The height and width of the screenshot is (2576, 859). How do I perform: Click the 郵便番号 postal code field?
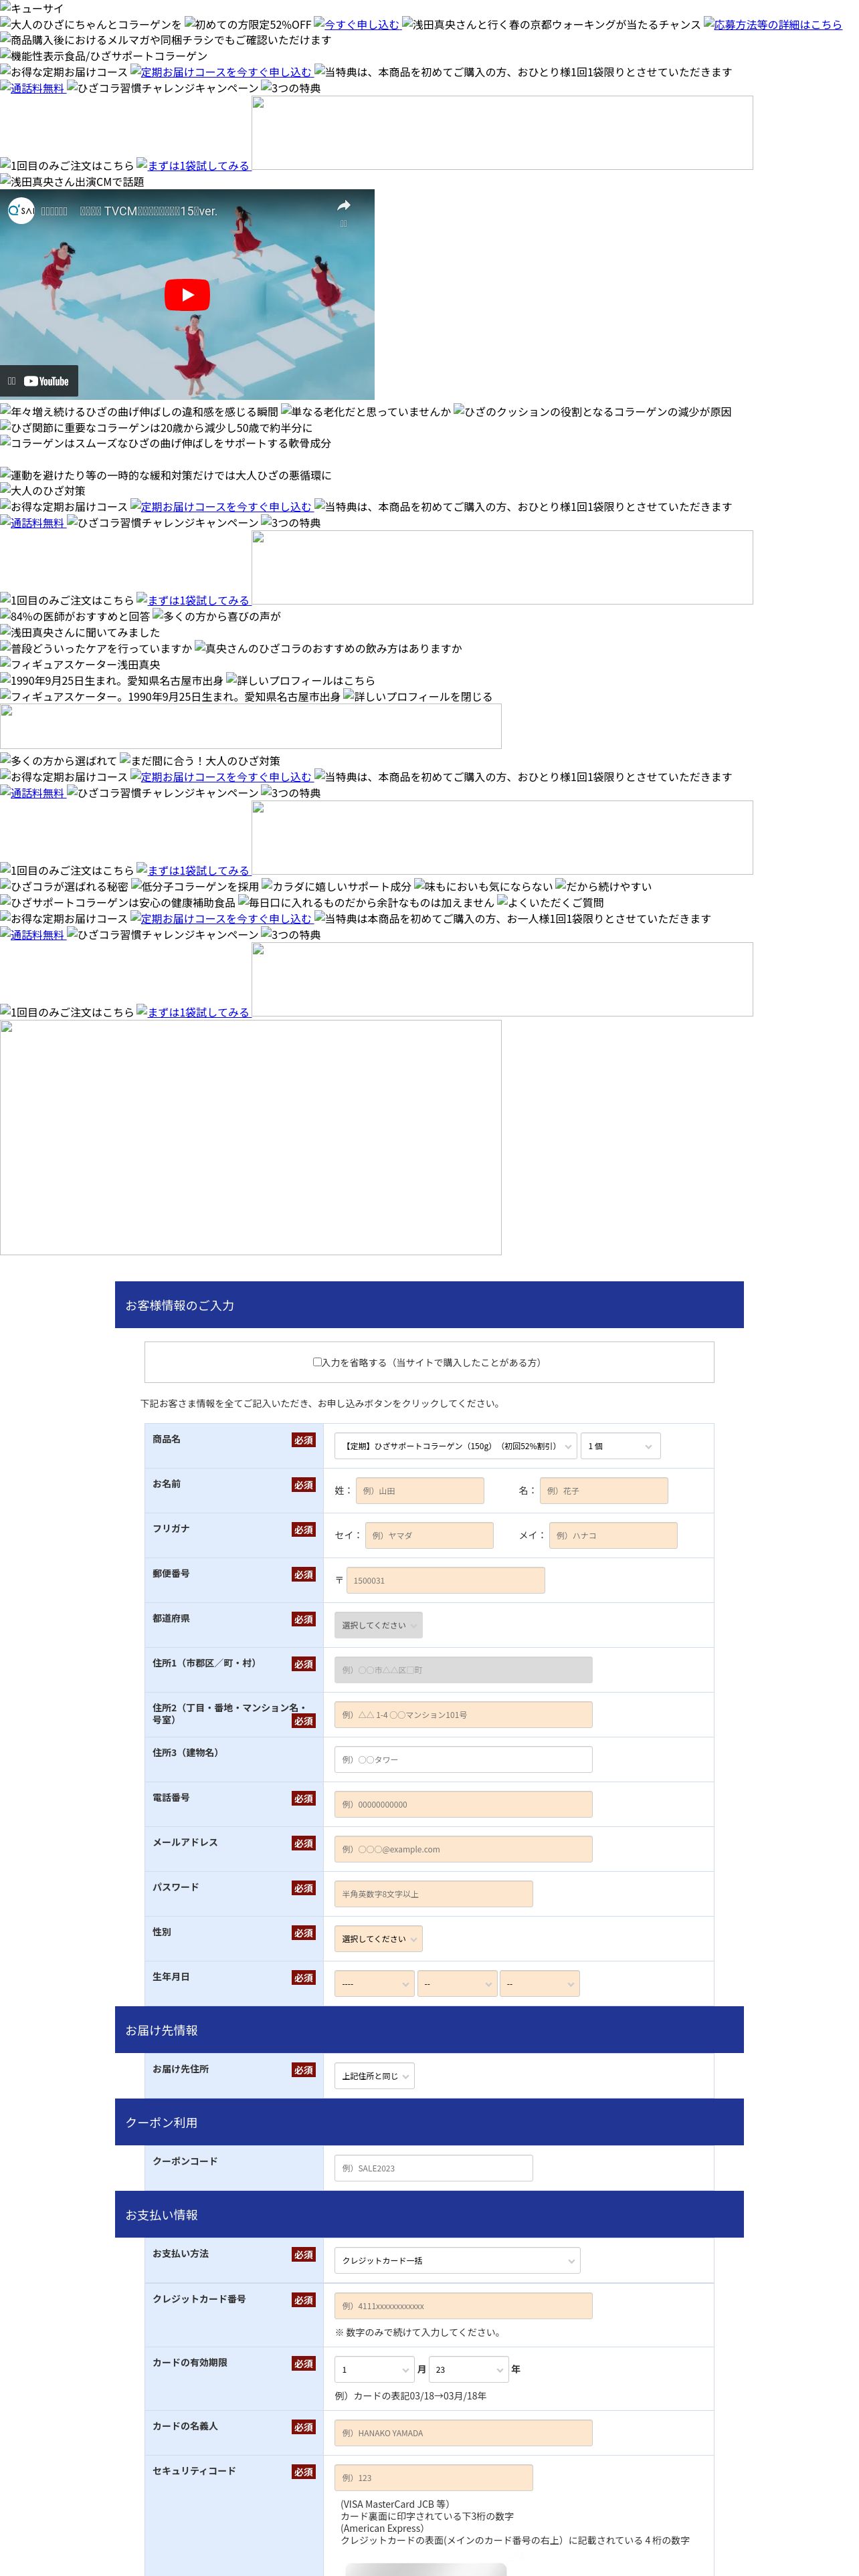click(x=445, y=1580)
